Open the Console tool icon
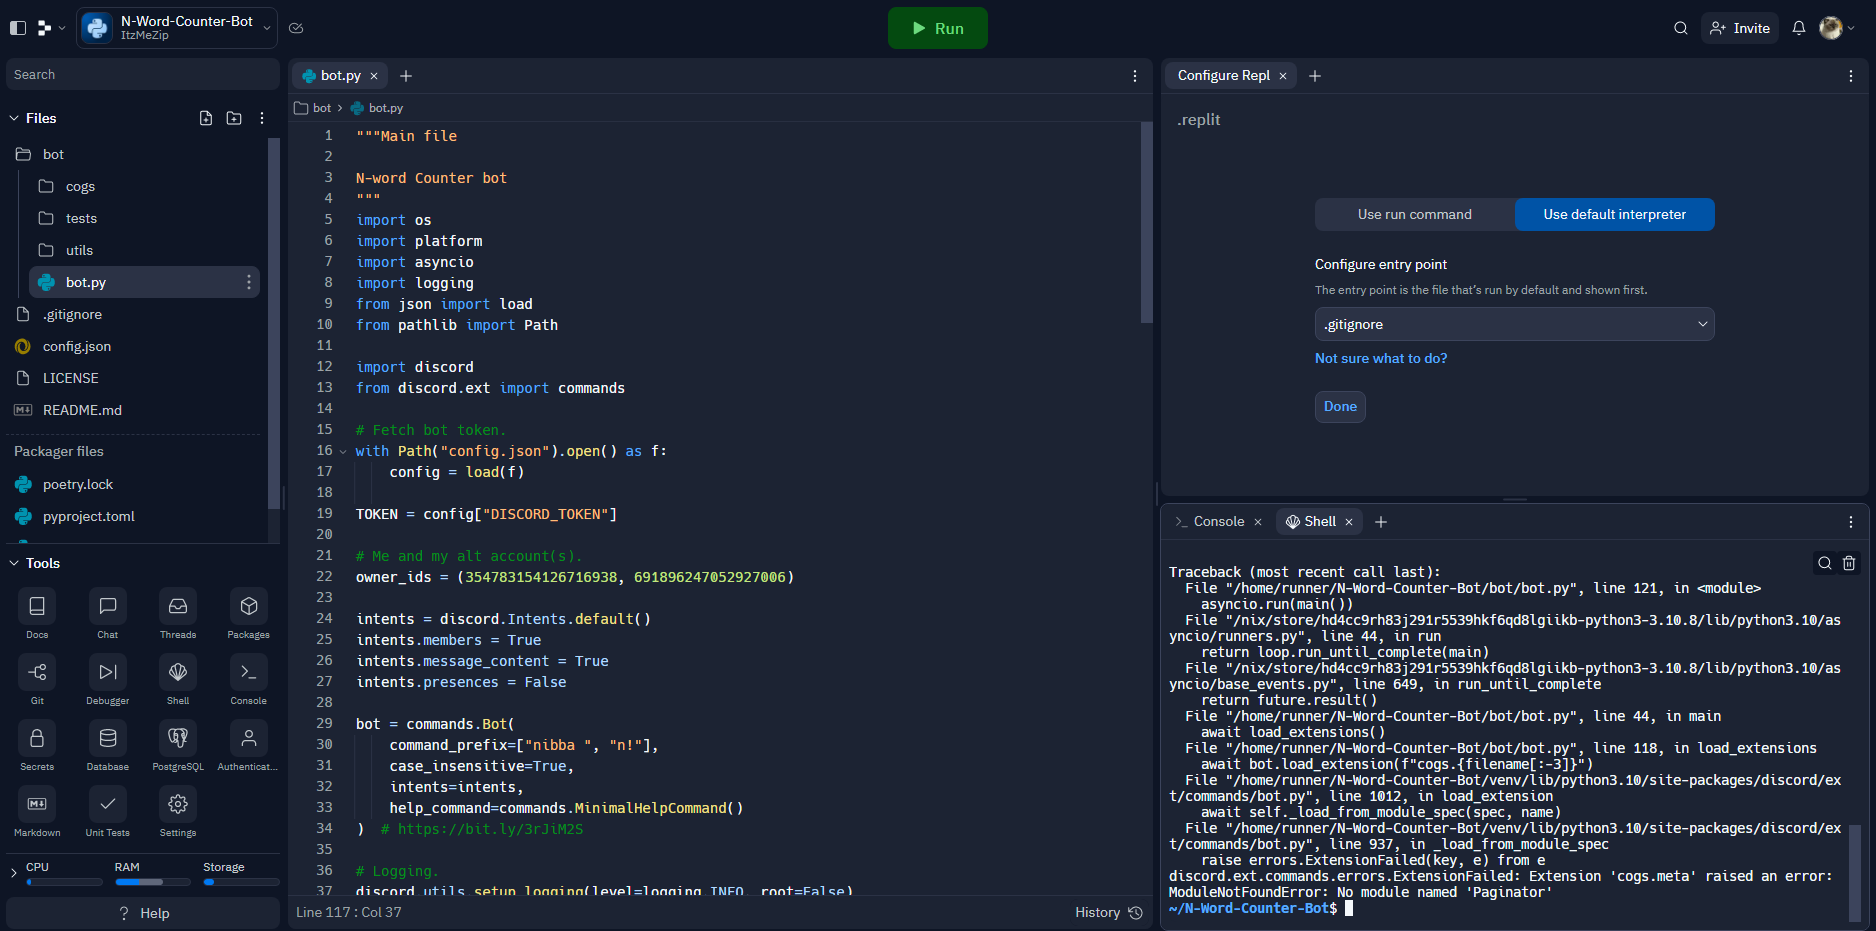This screenshot has height=931, width=1876. (249, 672)
